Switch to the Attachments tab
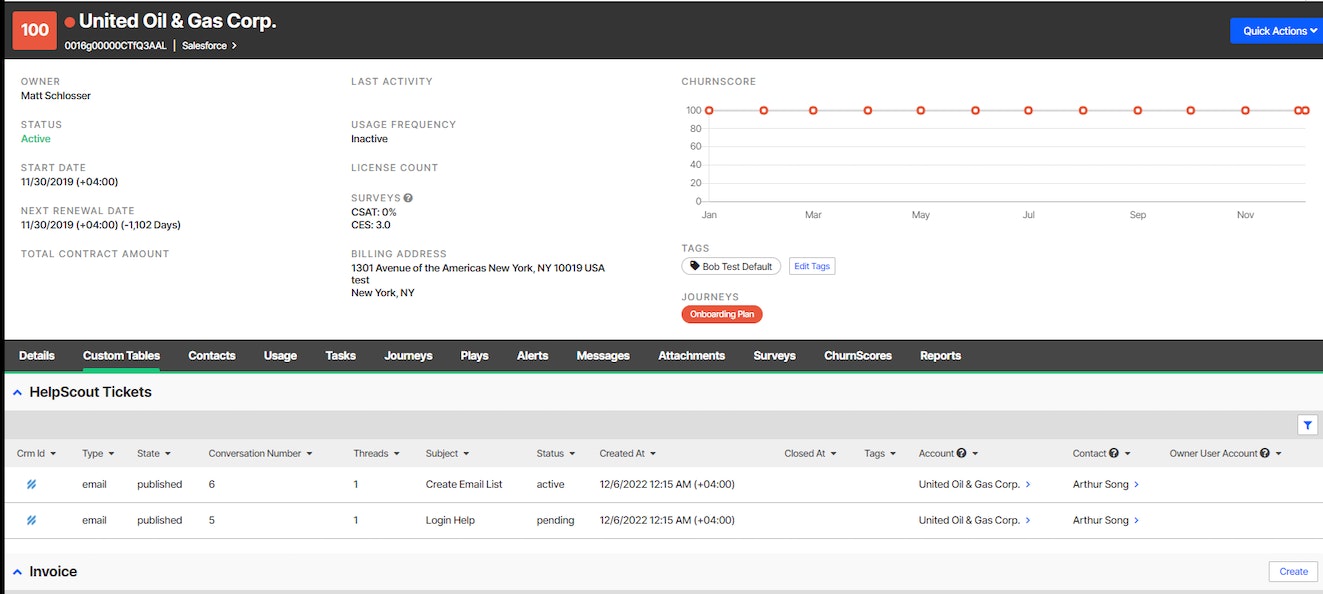 tap(692, 355)
